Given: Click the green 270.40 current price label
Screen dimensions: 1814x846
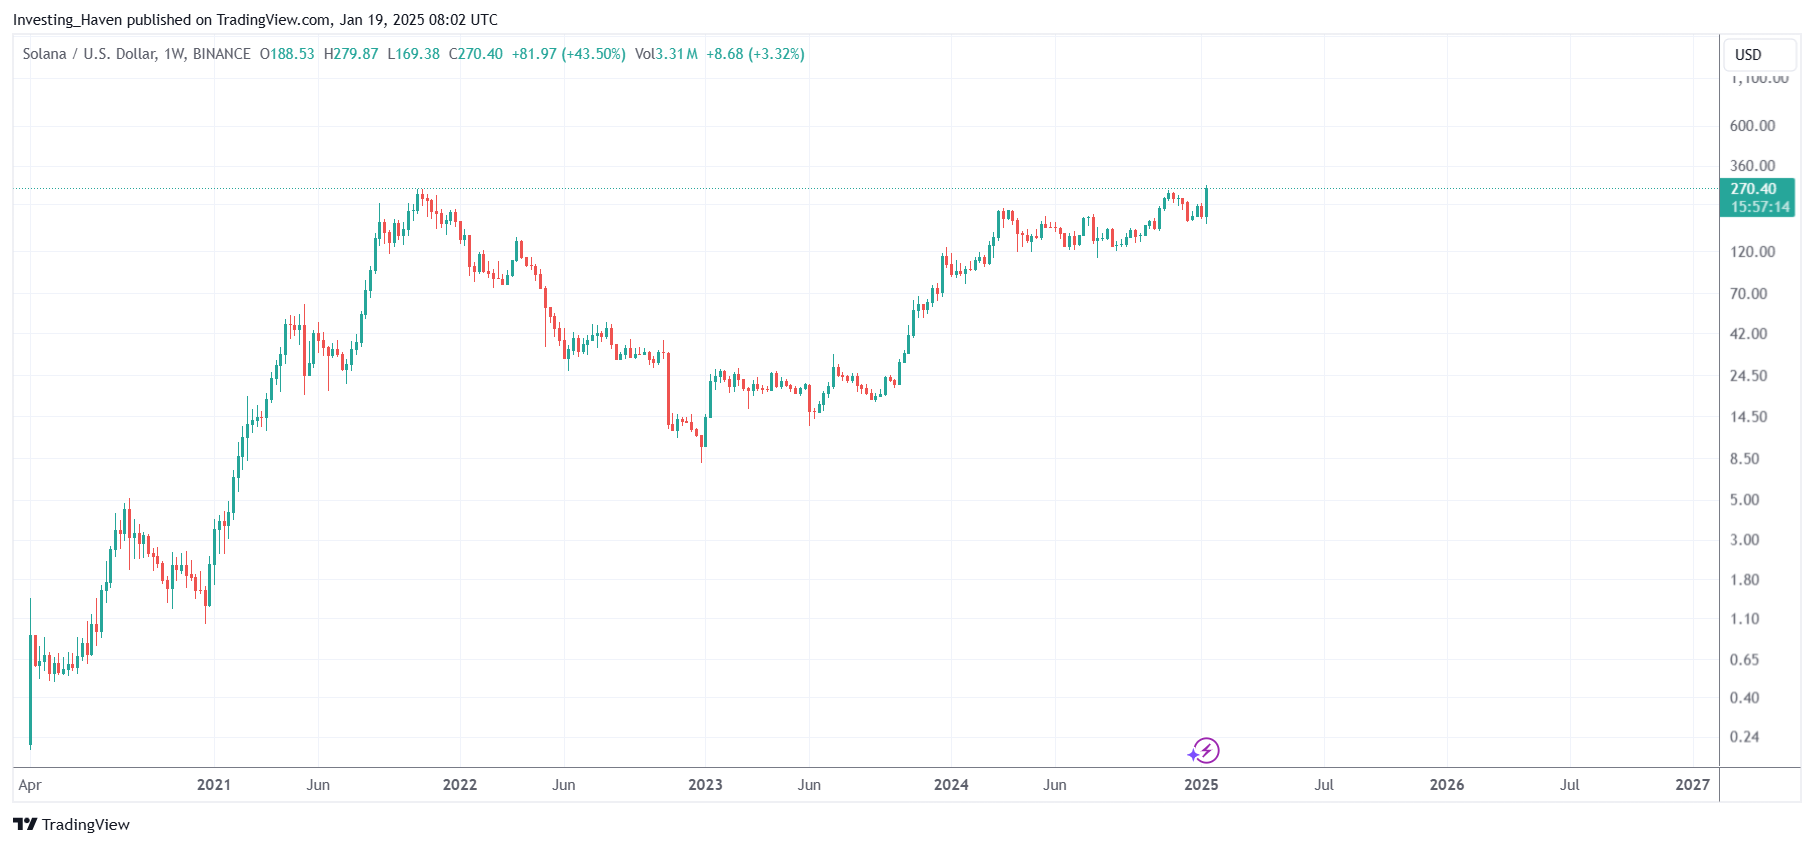Looking at the screenshot, I should point(1754,189).
